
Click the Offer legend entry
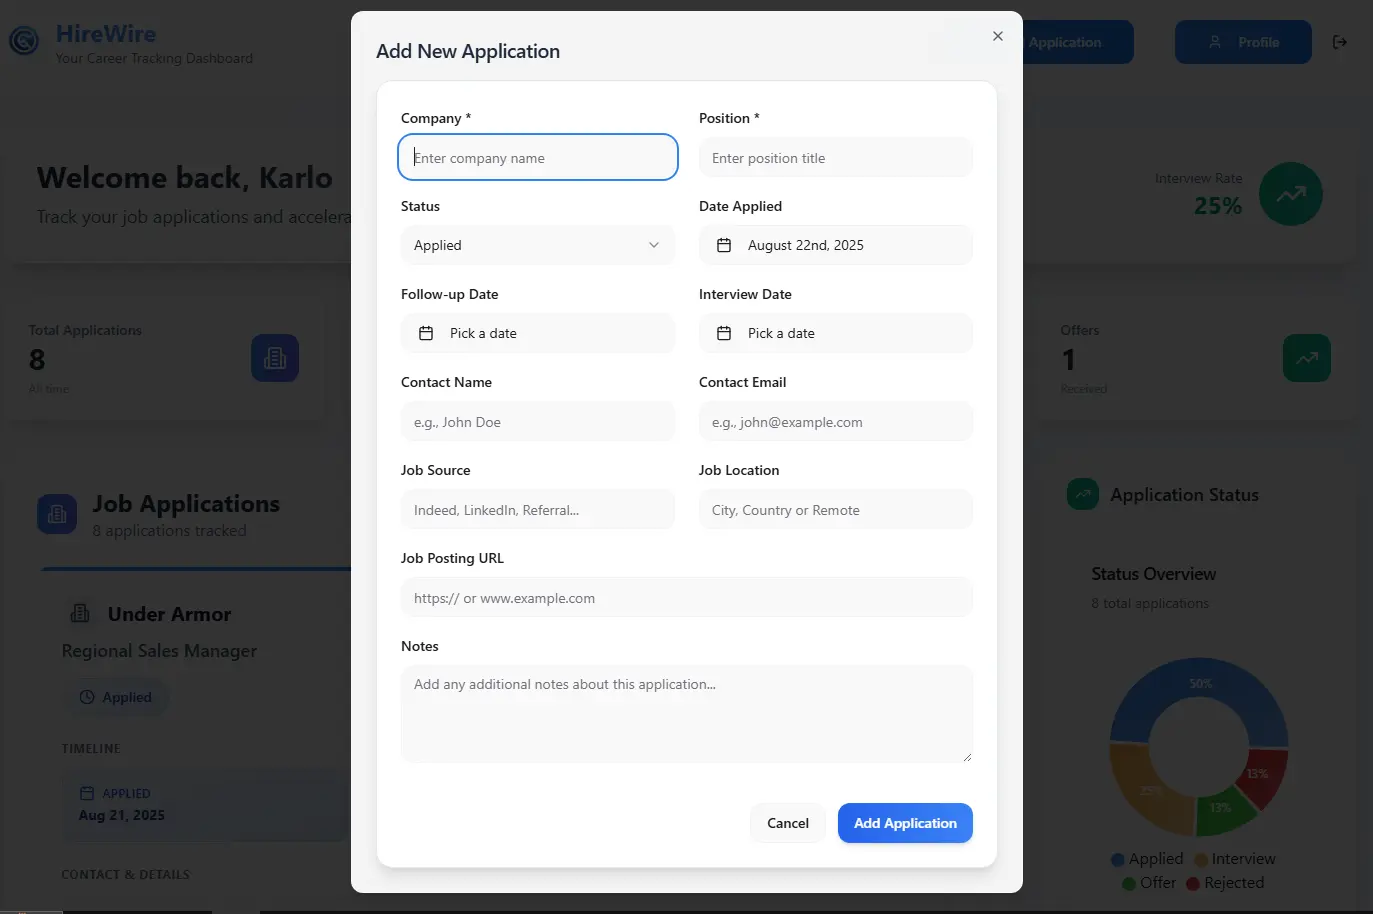point(1149,883)
